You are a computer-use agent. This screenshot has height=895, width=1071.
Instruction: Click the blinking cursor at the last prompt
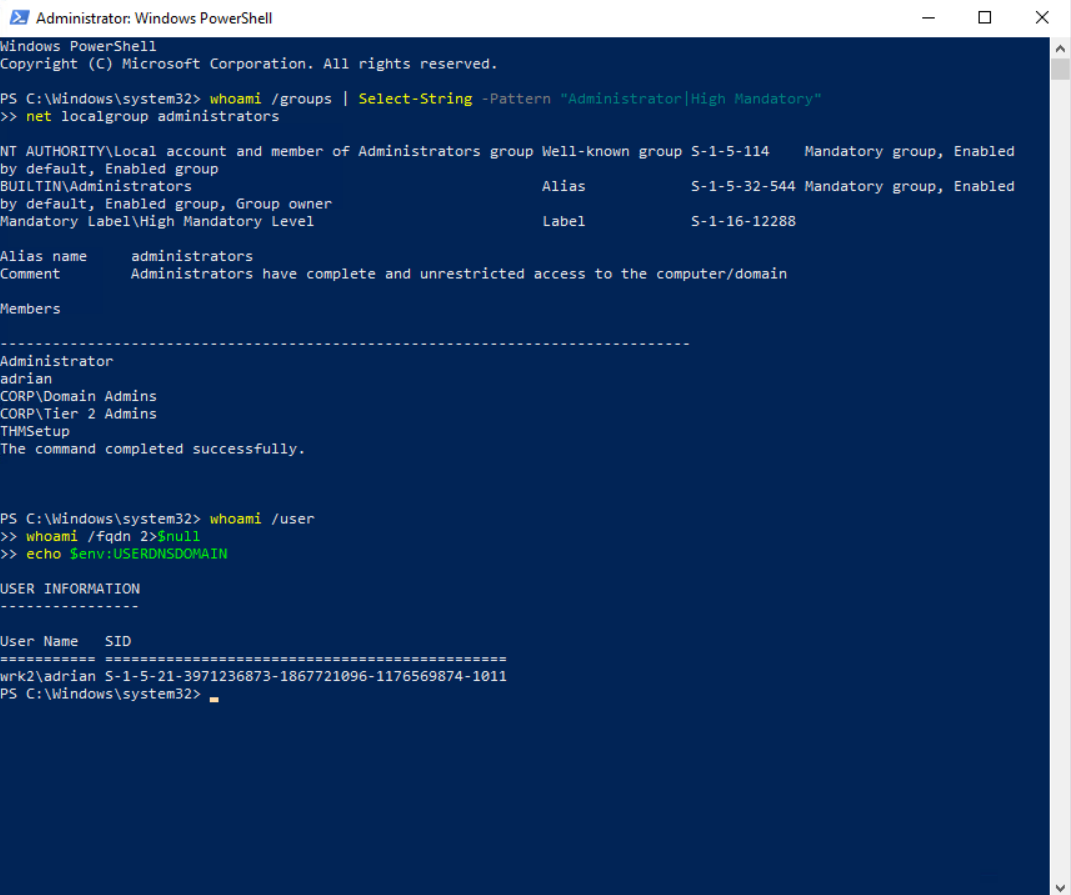[214, 695]
